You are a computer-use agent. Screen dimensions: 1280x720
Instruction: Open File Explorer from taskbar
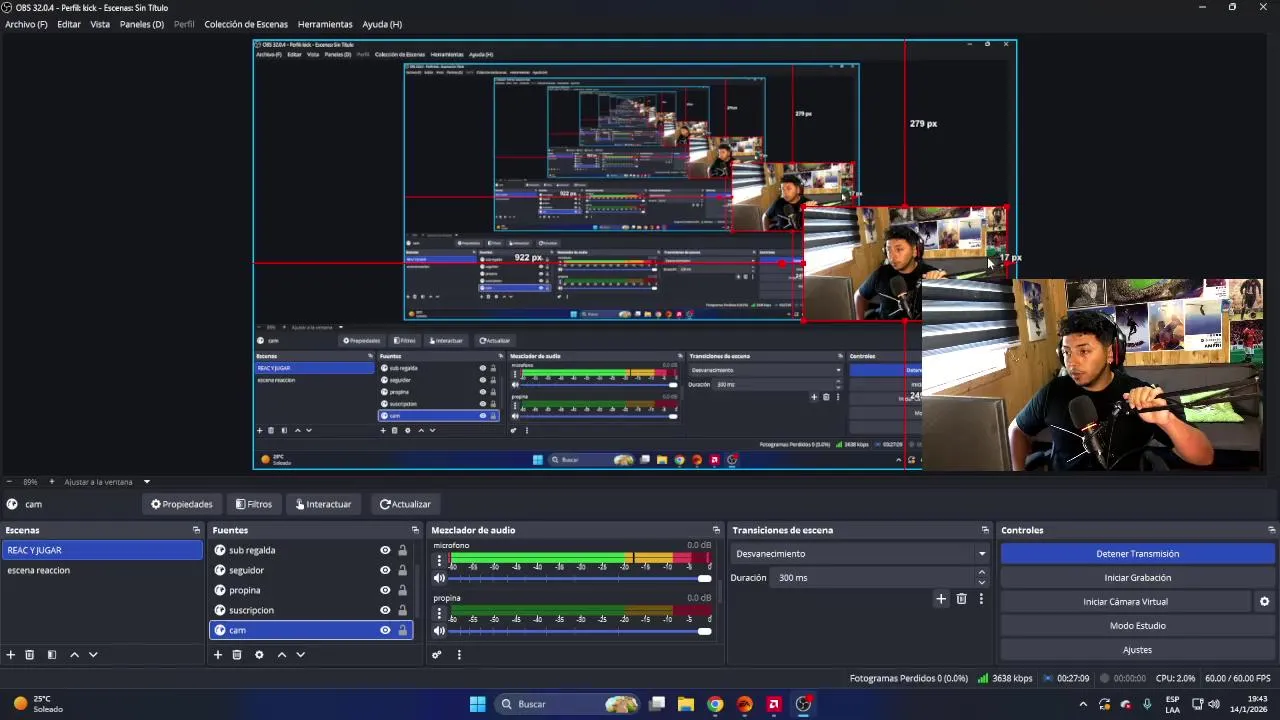click(686, 704)
